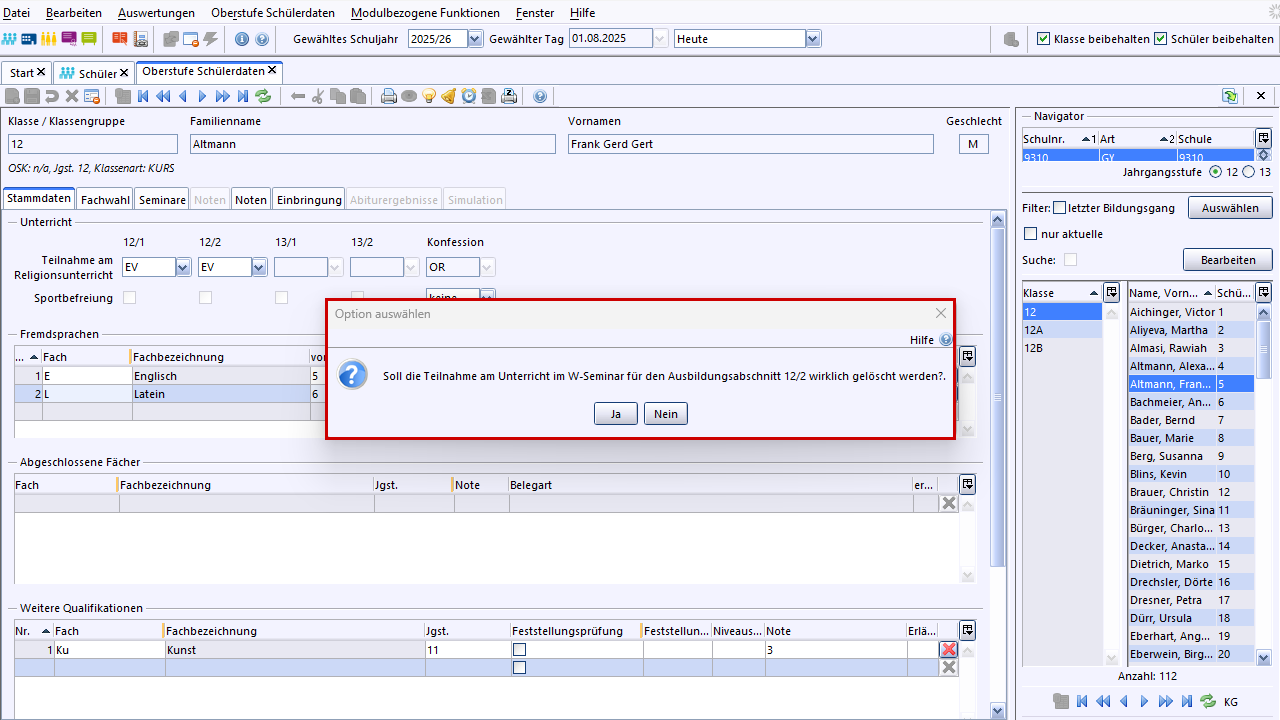
Task: Click the Hilfe help icon in dialog
Action: click(x=945, y=340)
